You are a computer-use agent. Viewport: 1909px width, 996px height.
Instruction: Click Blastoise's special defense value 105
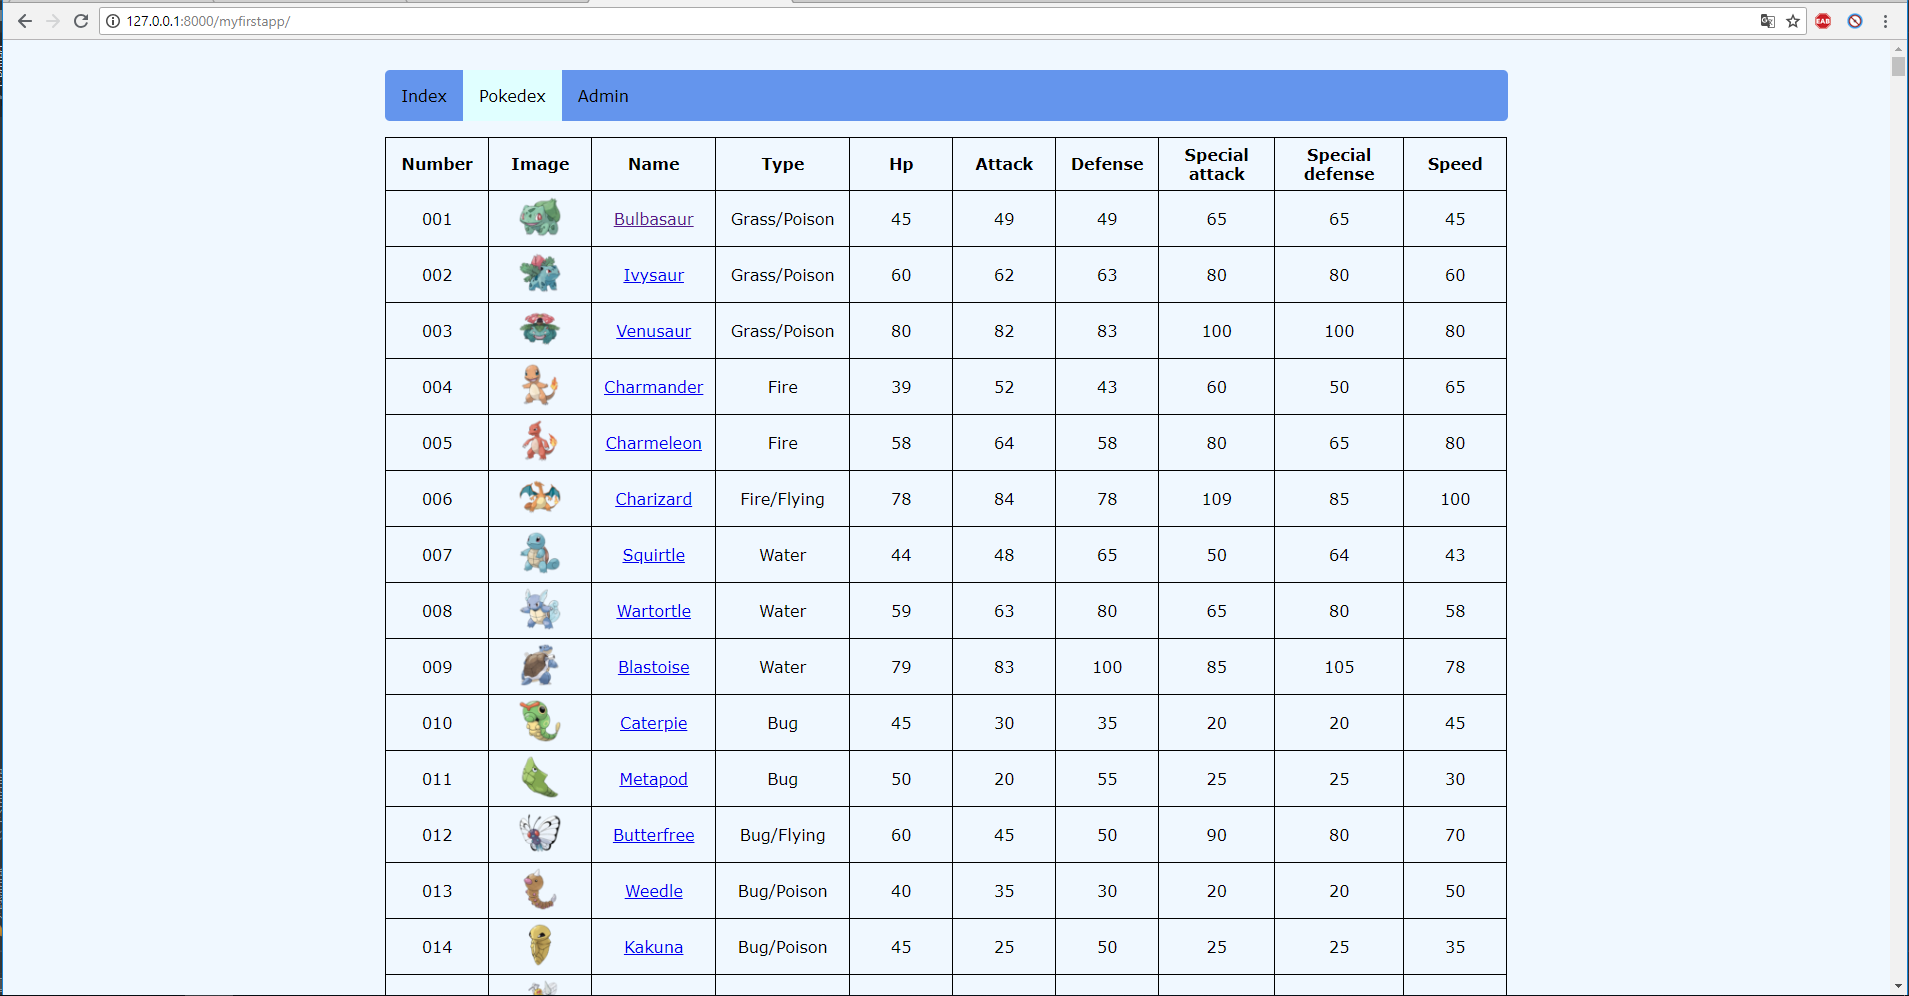pos(1339,667)
